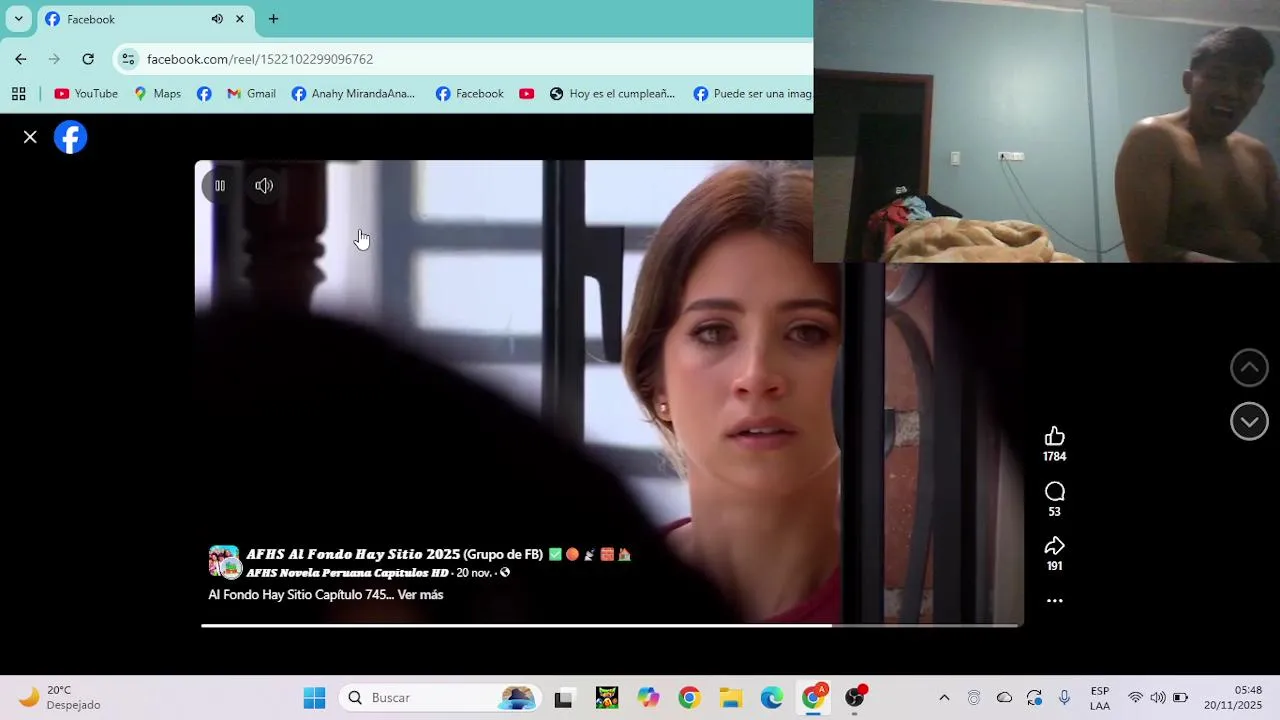The image size is (1280, 720).
Task: Go back in browser history
Action: [x=21, y=59]
